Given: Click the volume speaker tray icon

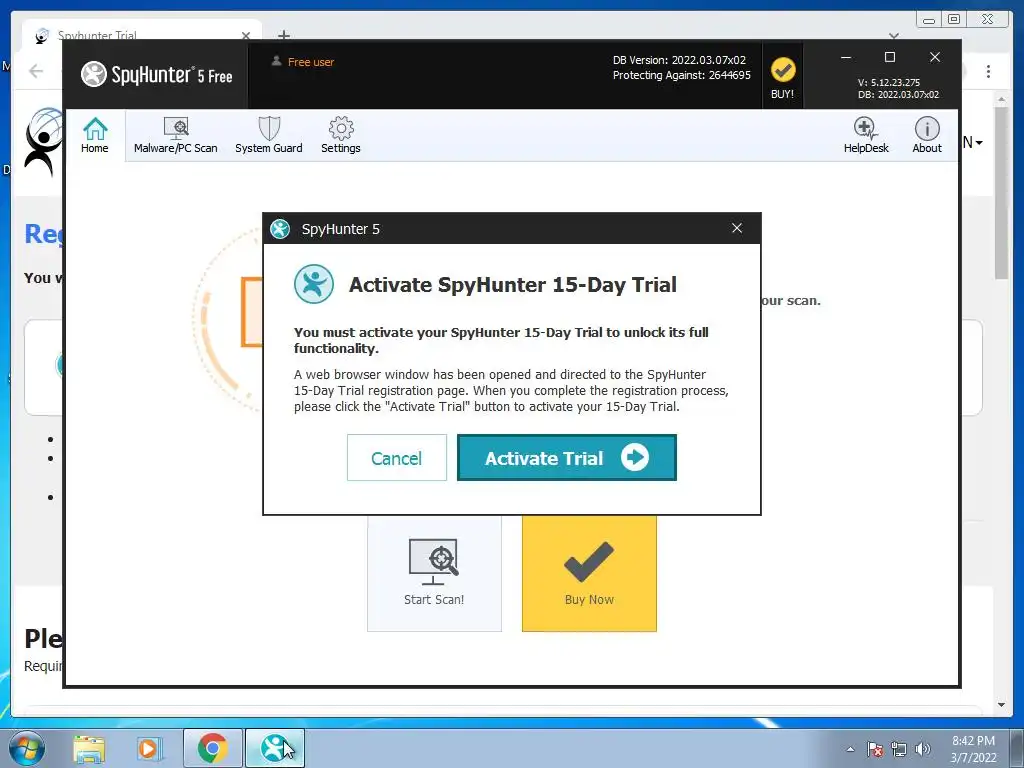Looking at the screenshot, I should coord(922,749).
